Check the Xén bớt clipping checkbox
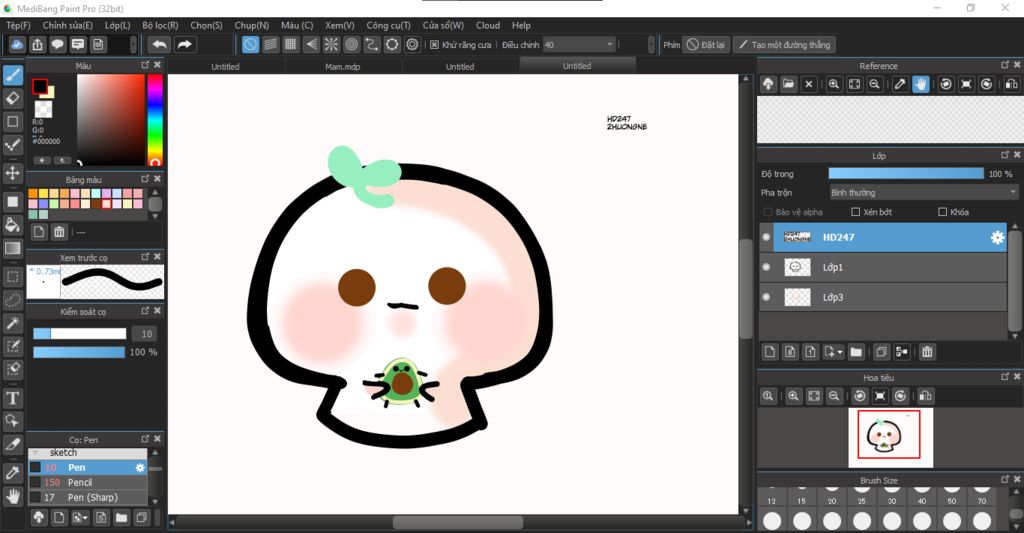1024x533 pixels. click(x=856, y=212)
